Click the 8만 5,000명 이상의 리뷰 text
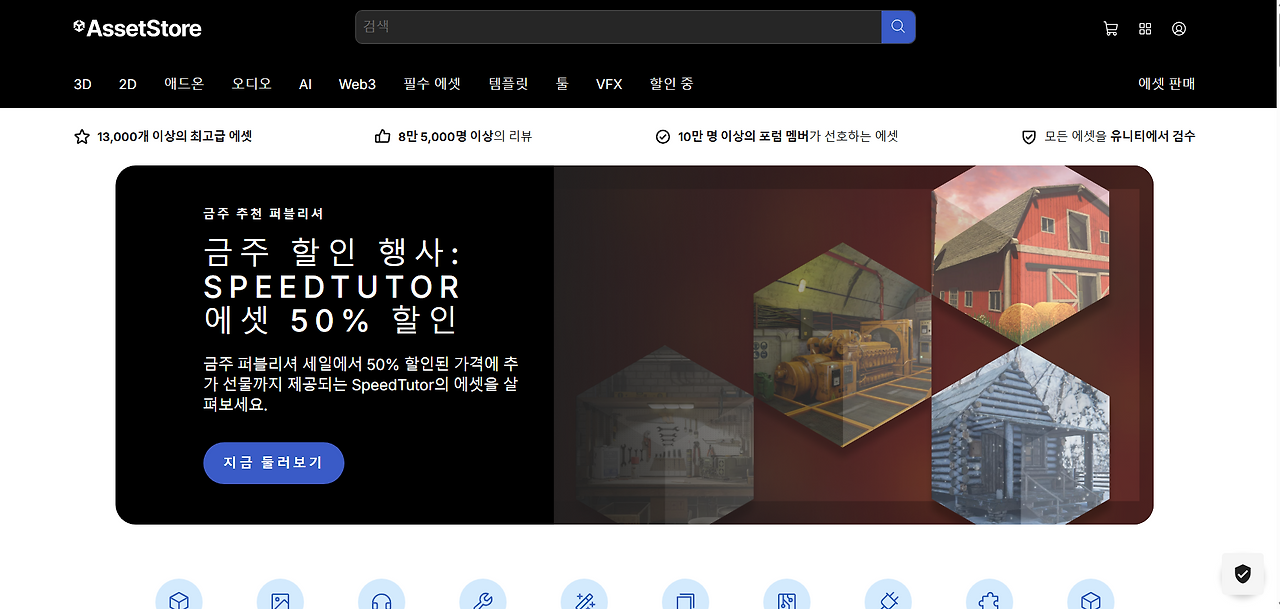The height and width of the screenshot is (609, 1280). tap(464, 136)
